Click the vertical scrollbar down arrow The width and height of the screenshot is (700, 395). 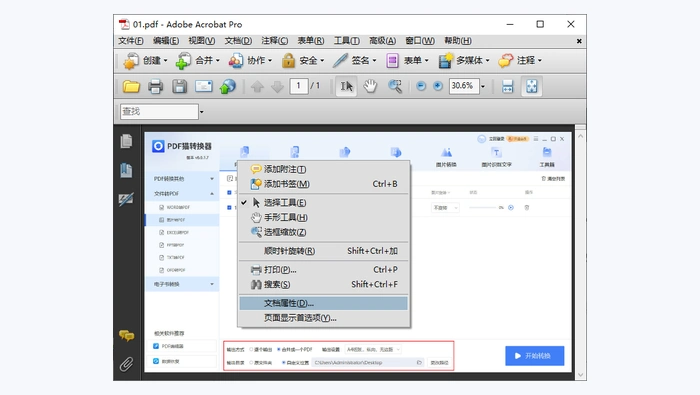[x=580, y=375]
